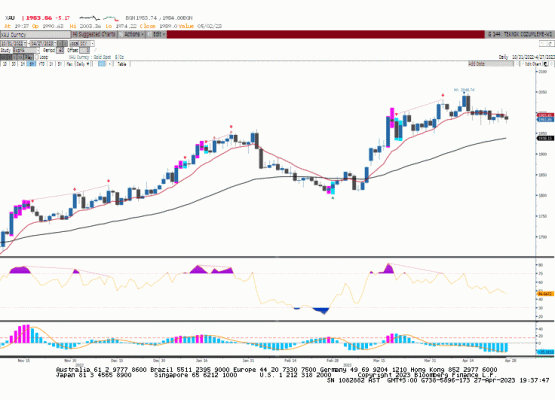
Task: Click the green arrow marker below February low
Action: click(x=333, y=198)
